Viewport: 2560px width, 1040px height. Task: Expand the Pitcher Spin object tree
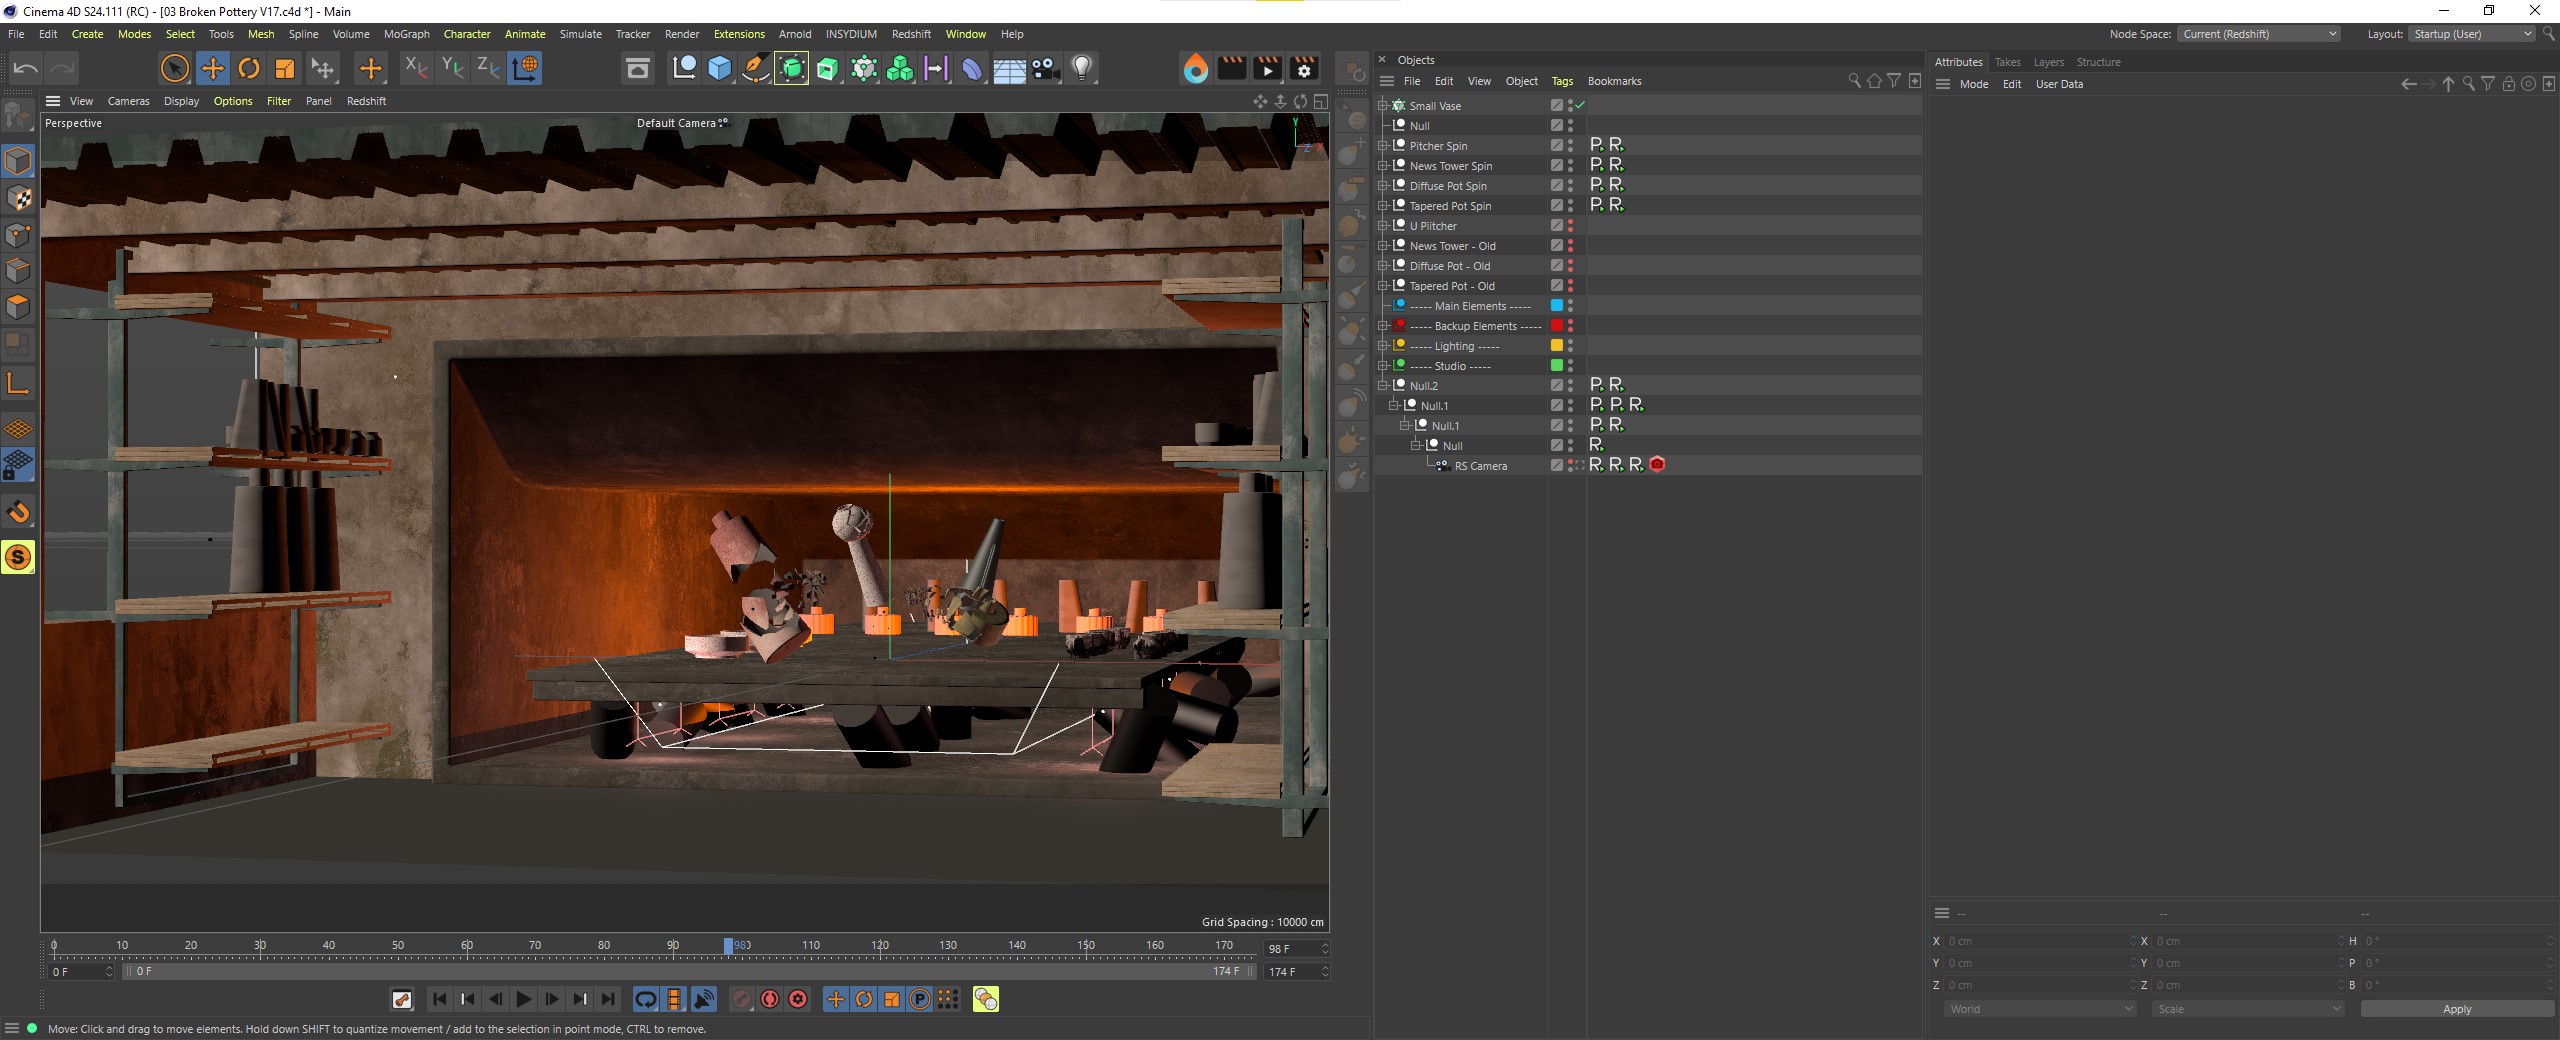click(1383, 145)
